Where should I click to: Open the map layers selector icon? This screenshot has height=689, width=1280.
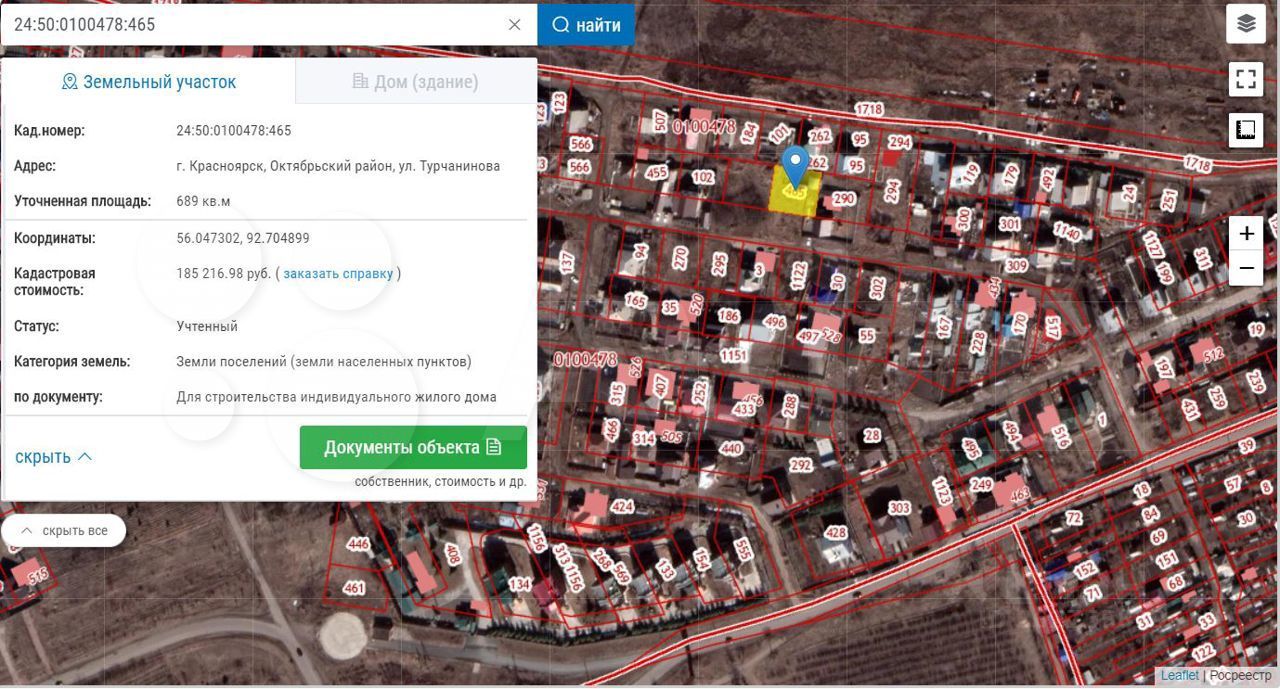(1245, 24)
